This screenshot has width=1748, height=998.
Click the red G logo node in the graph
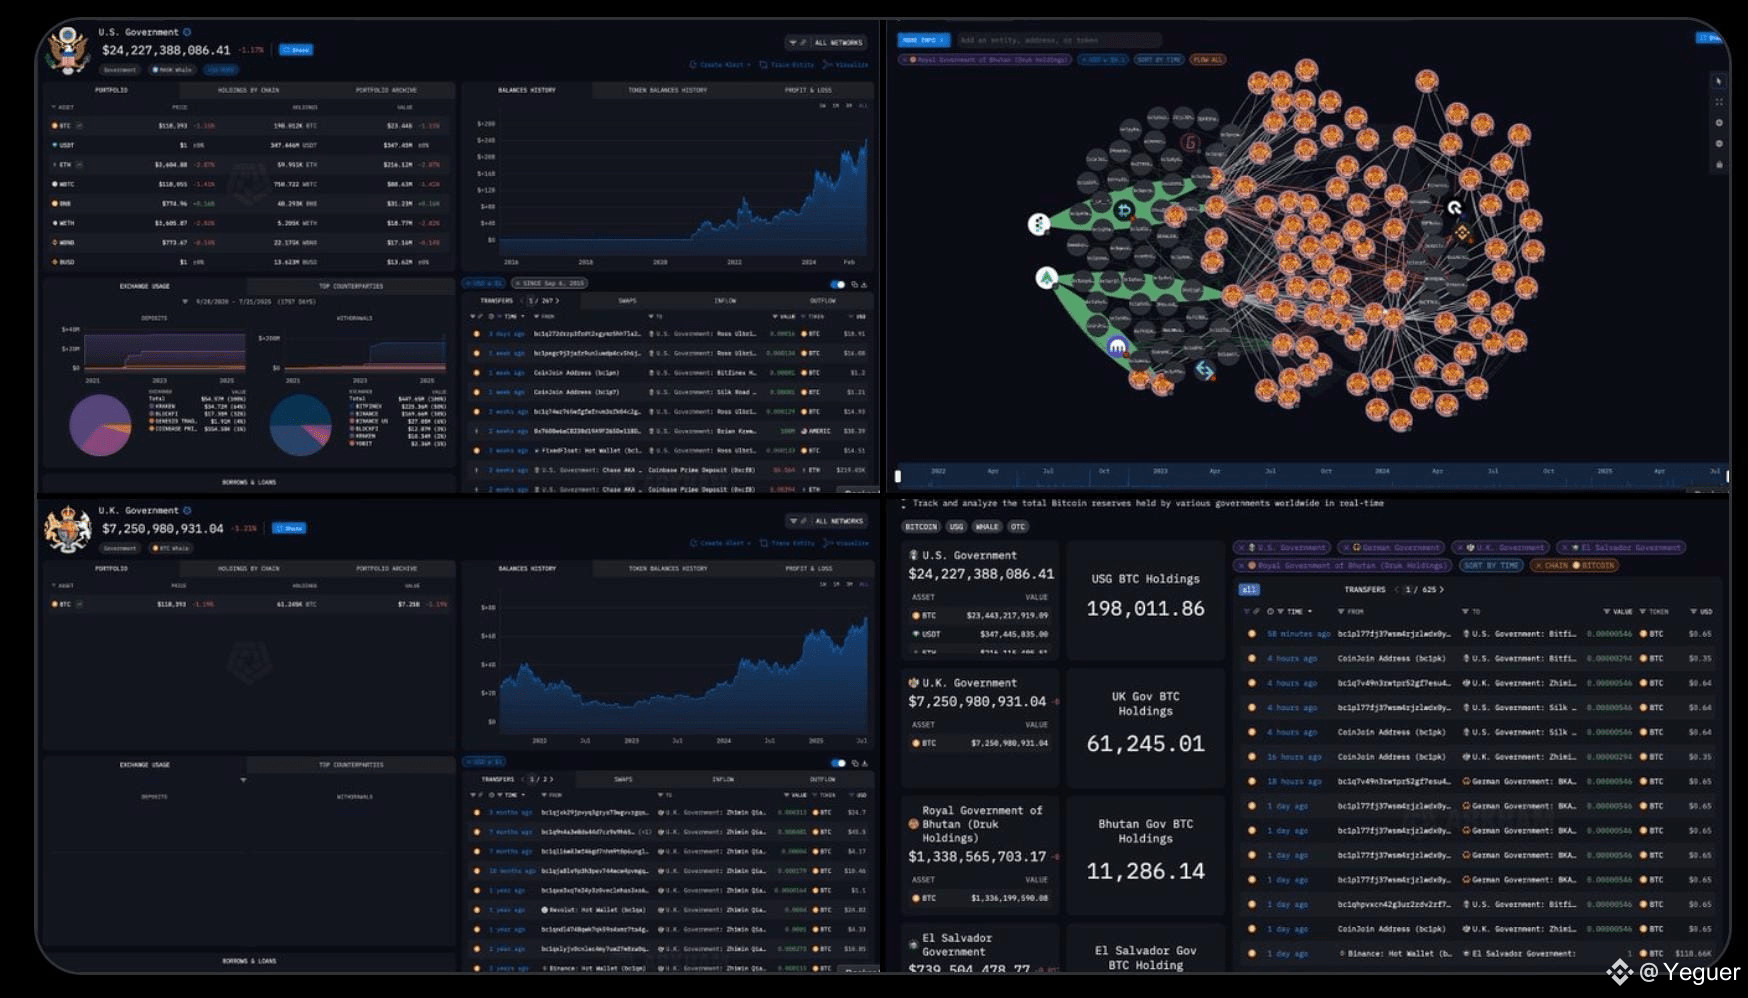pos(1190,143)
